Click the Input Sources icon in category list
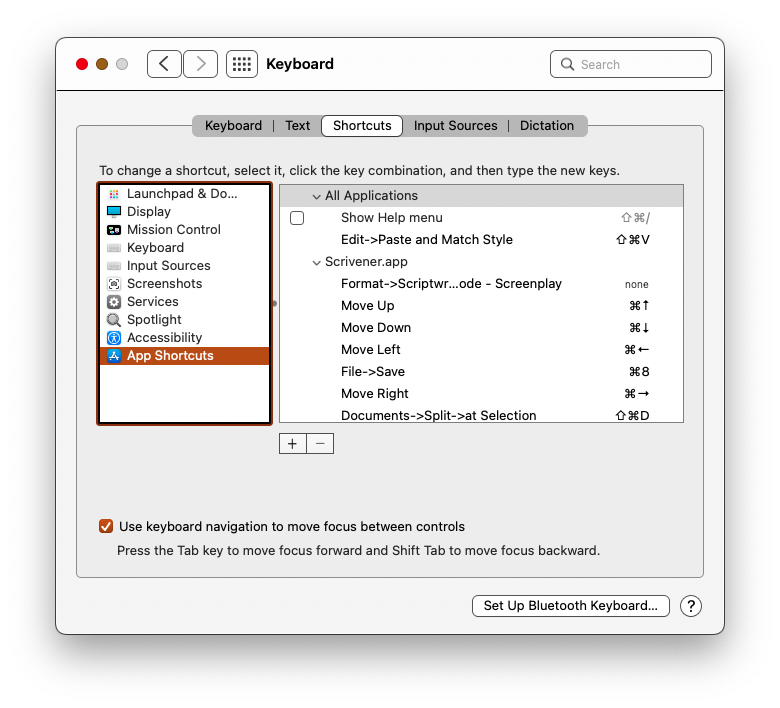 point(114,266)
